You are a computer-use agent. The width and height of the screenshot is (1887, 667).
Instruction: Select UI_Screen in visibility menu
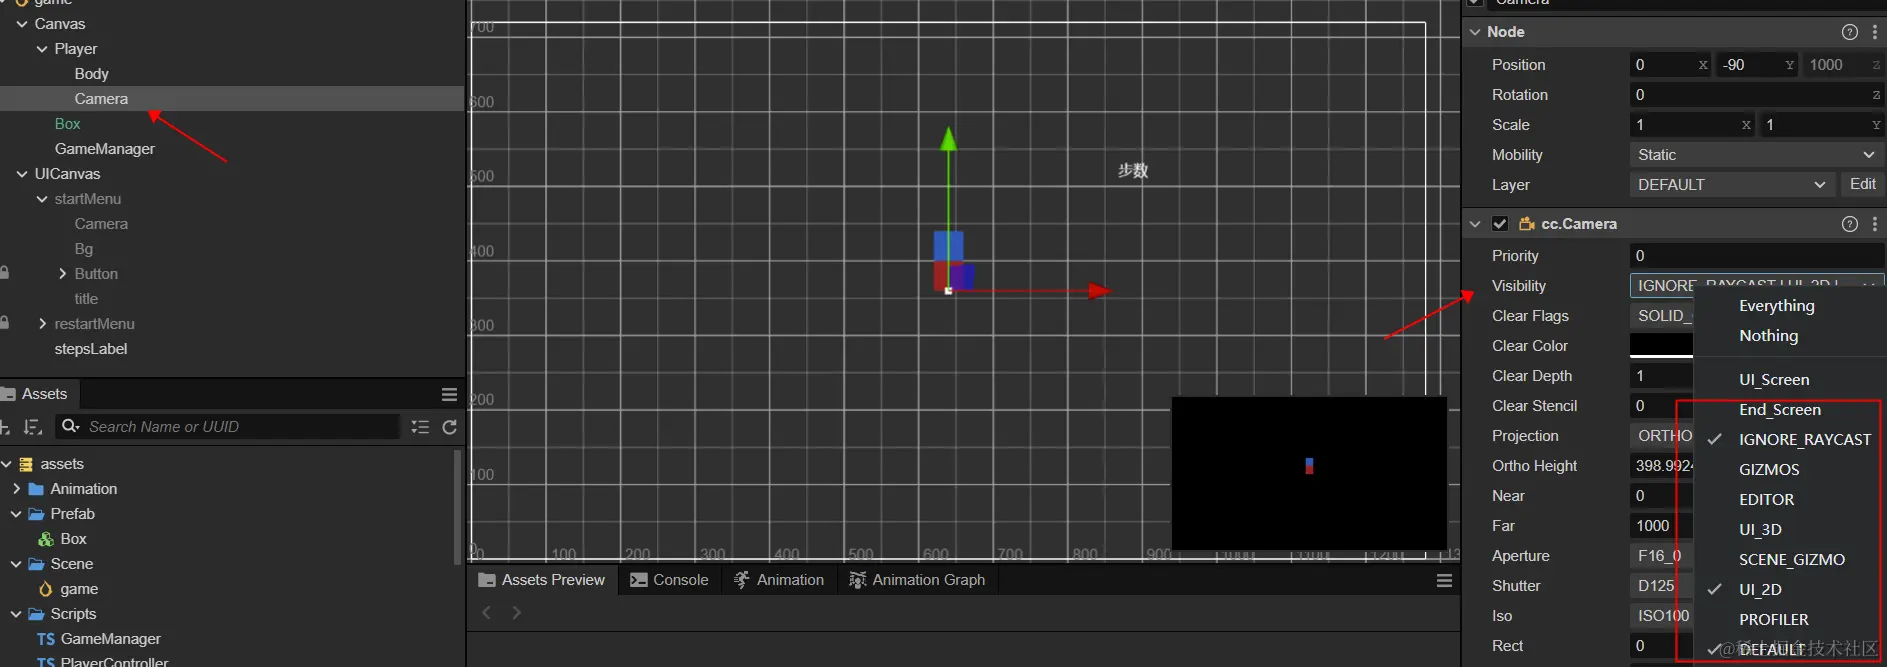1774,380
